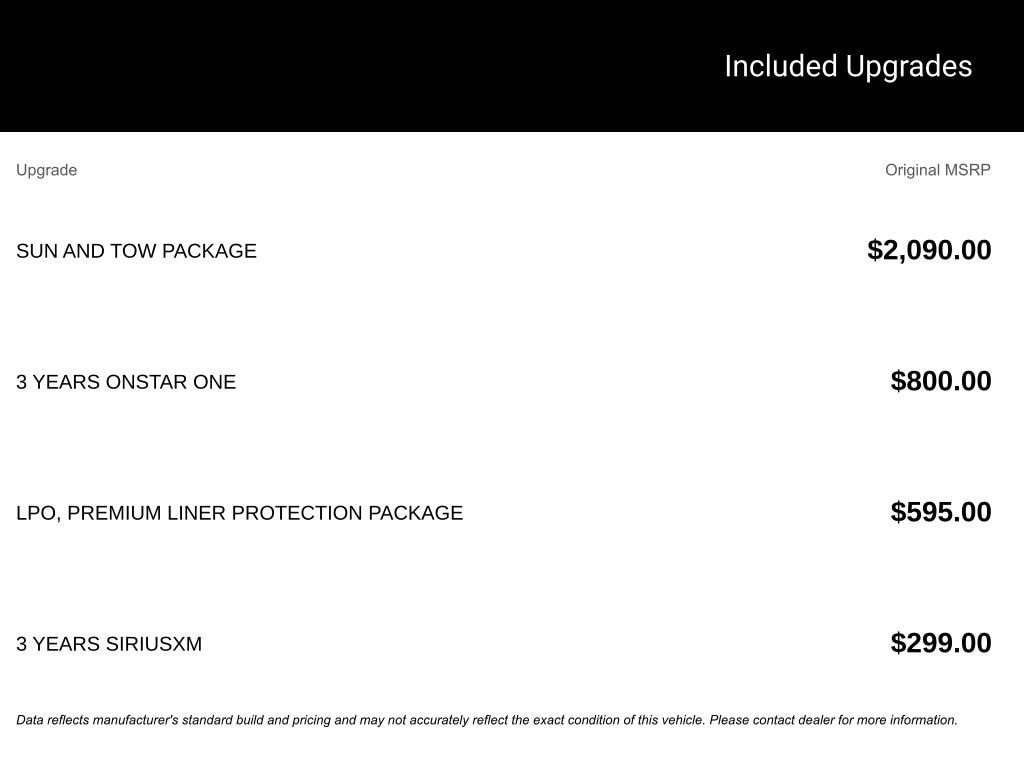Click the SUN AND TOW PACKAGE row label
The height and width of the screenshot is (768, 1024).
tap(136, 251)
